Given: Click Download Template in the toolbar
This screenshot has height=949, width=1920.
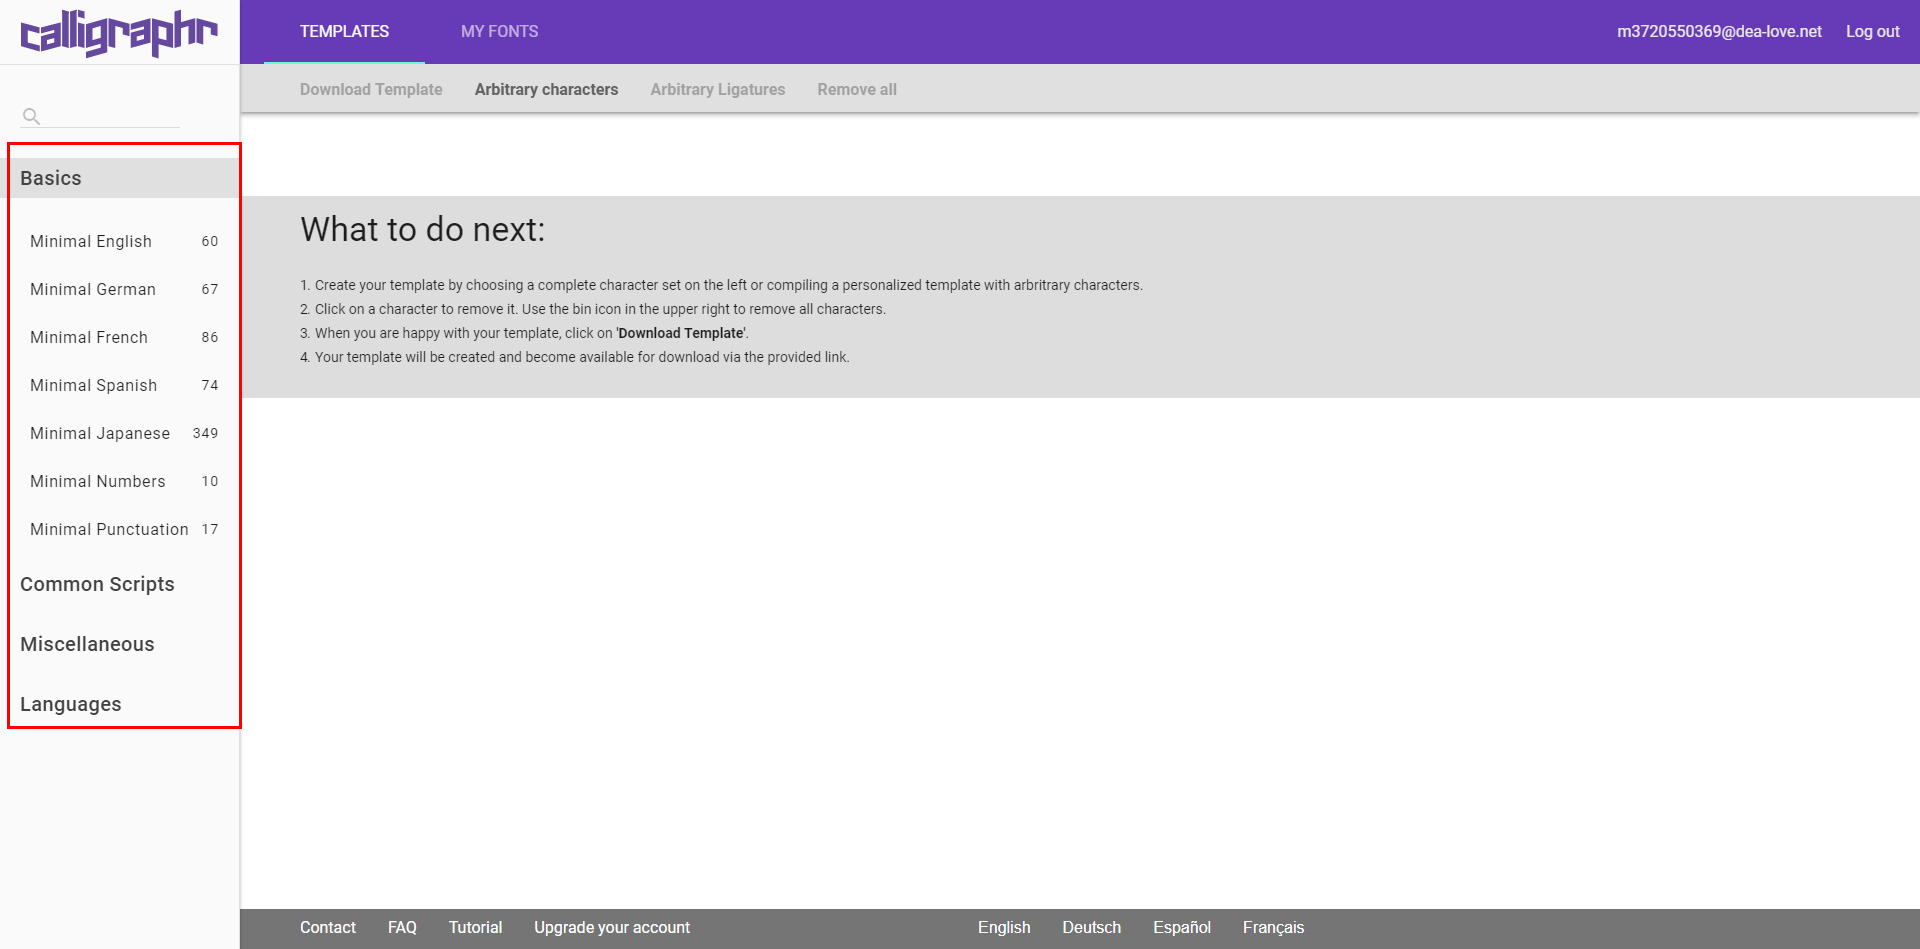Looking at the screenshot, I should click(371, 90).
